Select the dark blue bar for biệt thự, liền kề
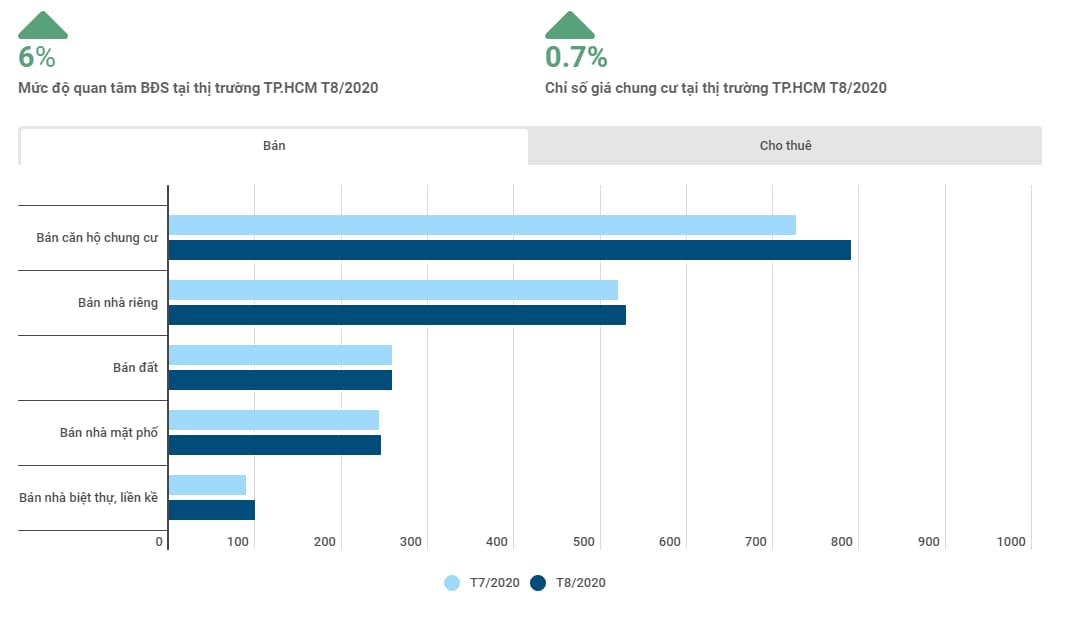The height and width of the screenshot is (618, 1065). (x=211, y=510)
